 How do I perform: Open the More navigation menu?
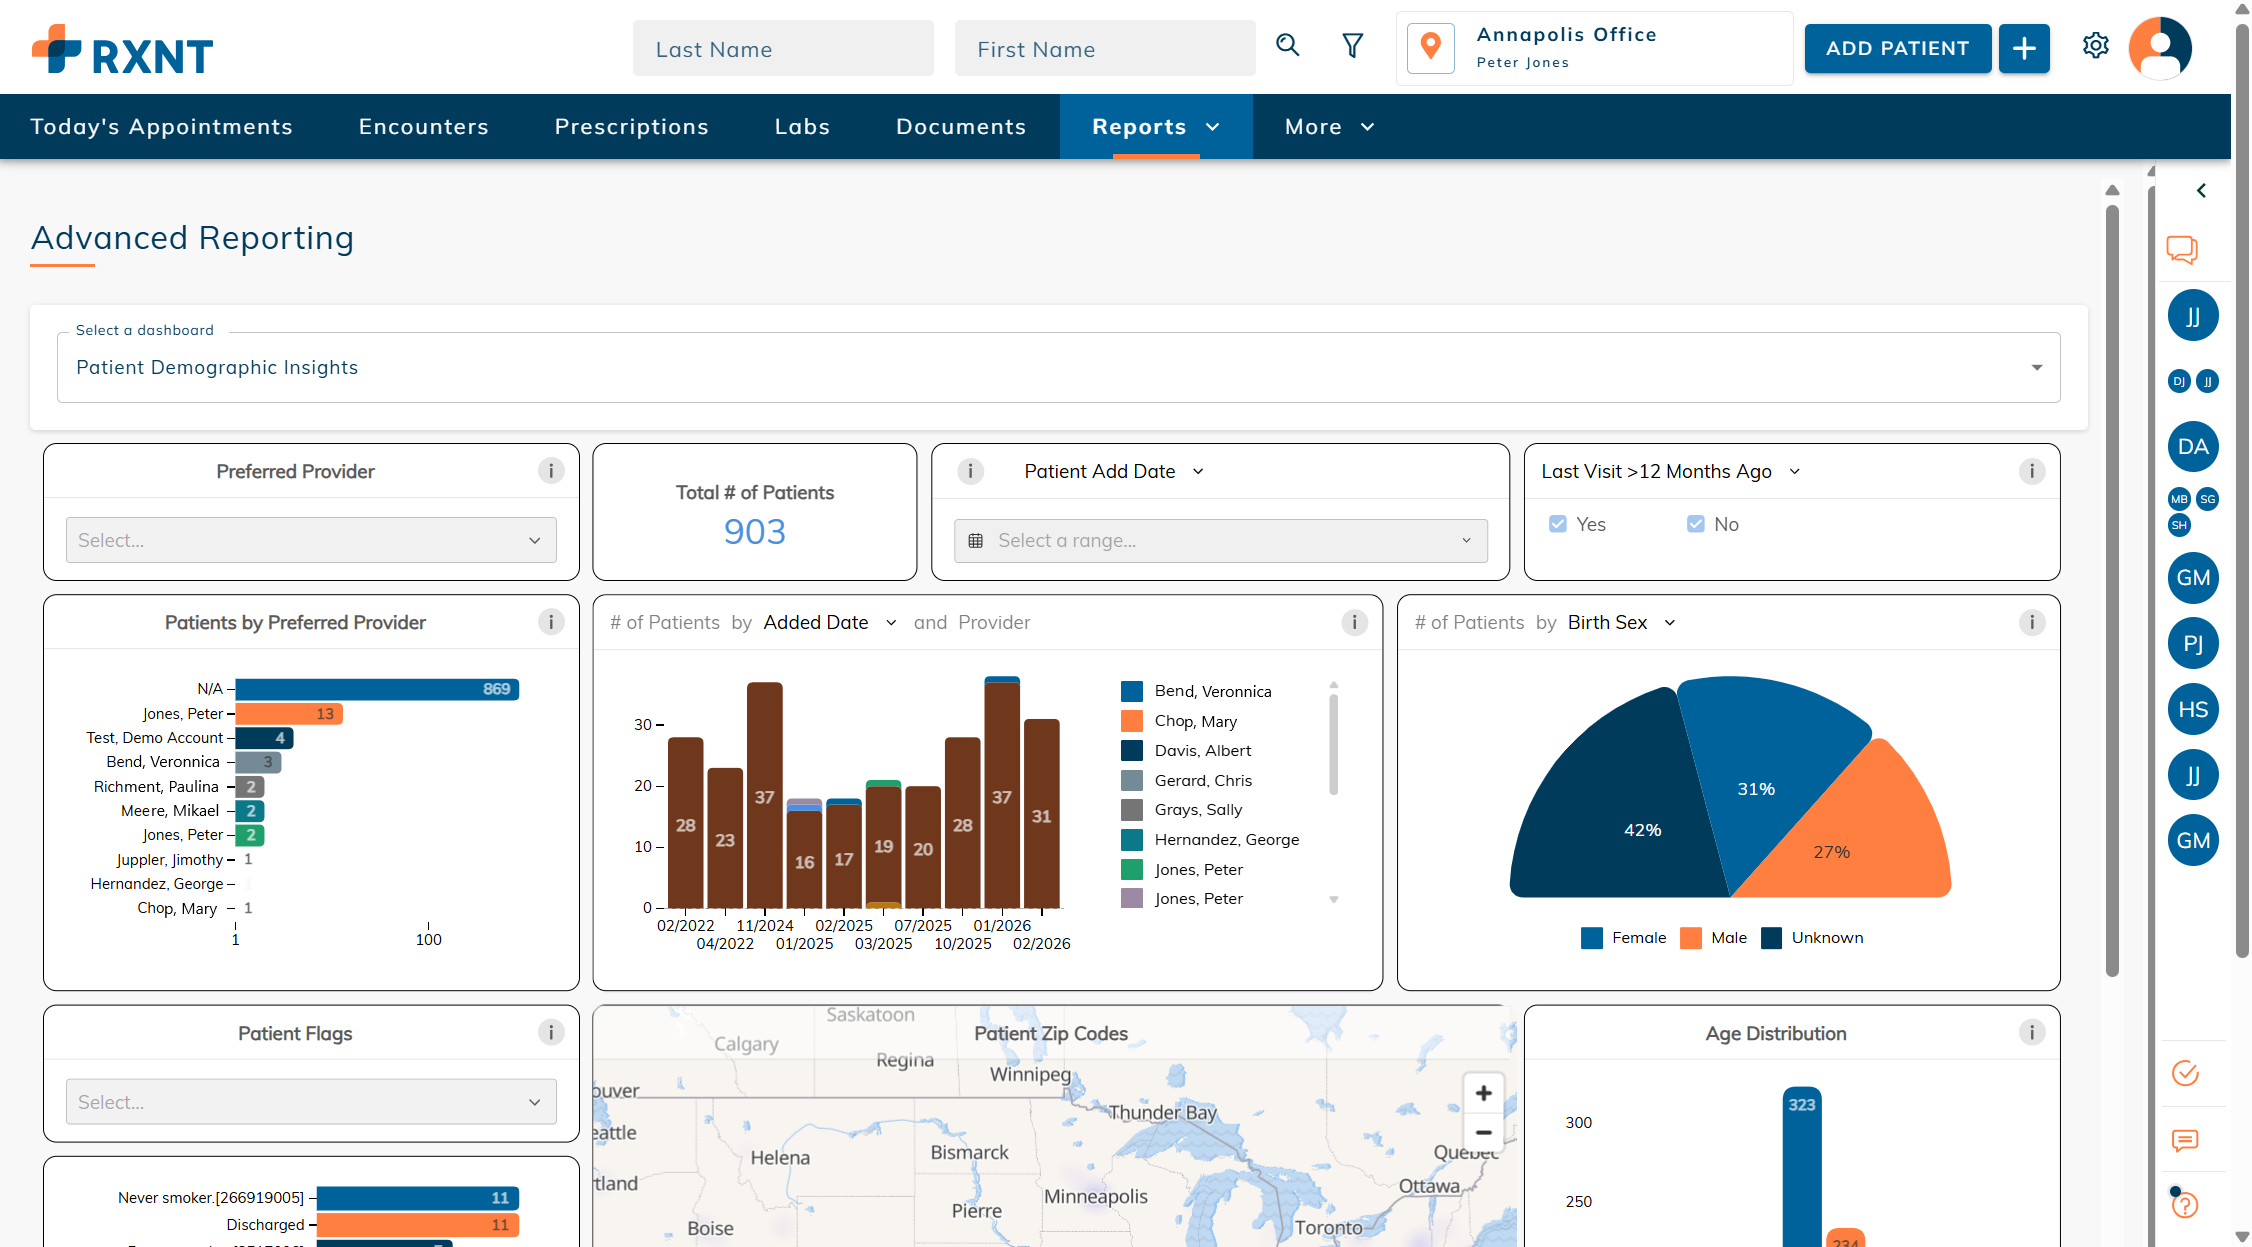coord(1329,127)
